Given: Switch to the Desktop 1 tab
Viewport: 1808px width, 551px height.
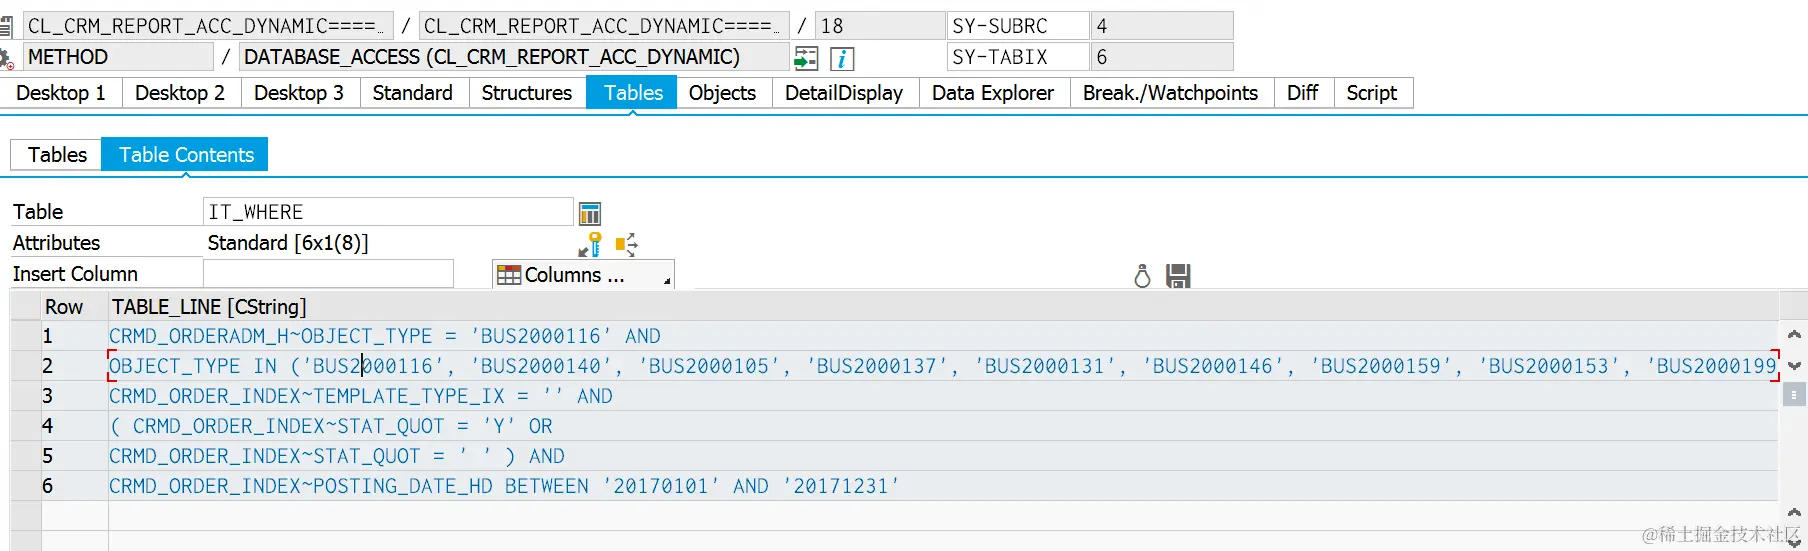Looking at the screenshot, I should [61, 93].
